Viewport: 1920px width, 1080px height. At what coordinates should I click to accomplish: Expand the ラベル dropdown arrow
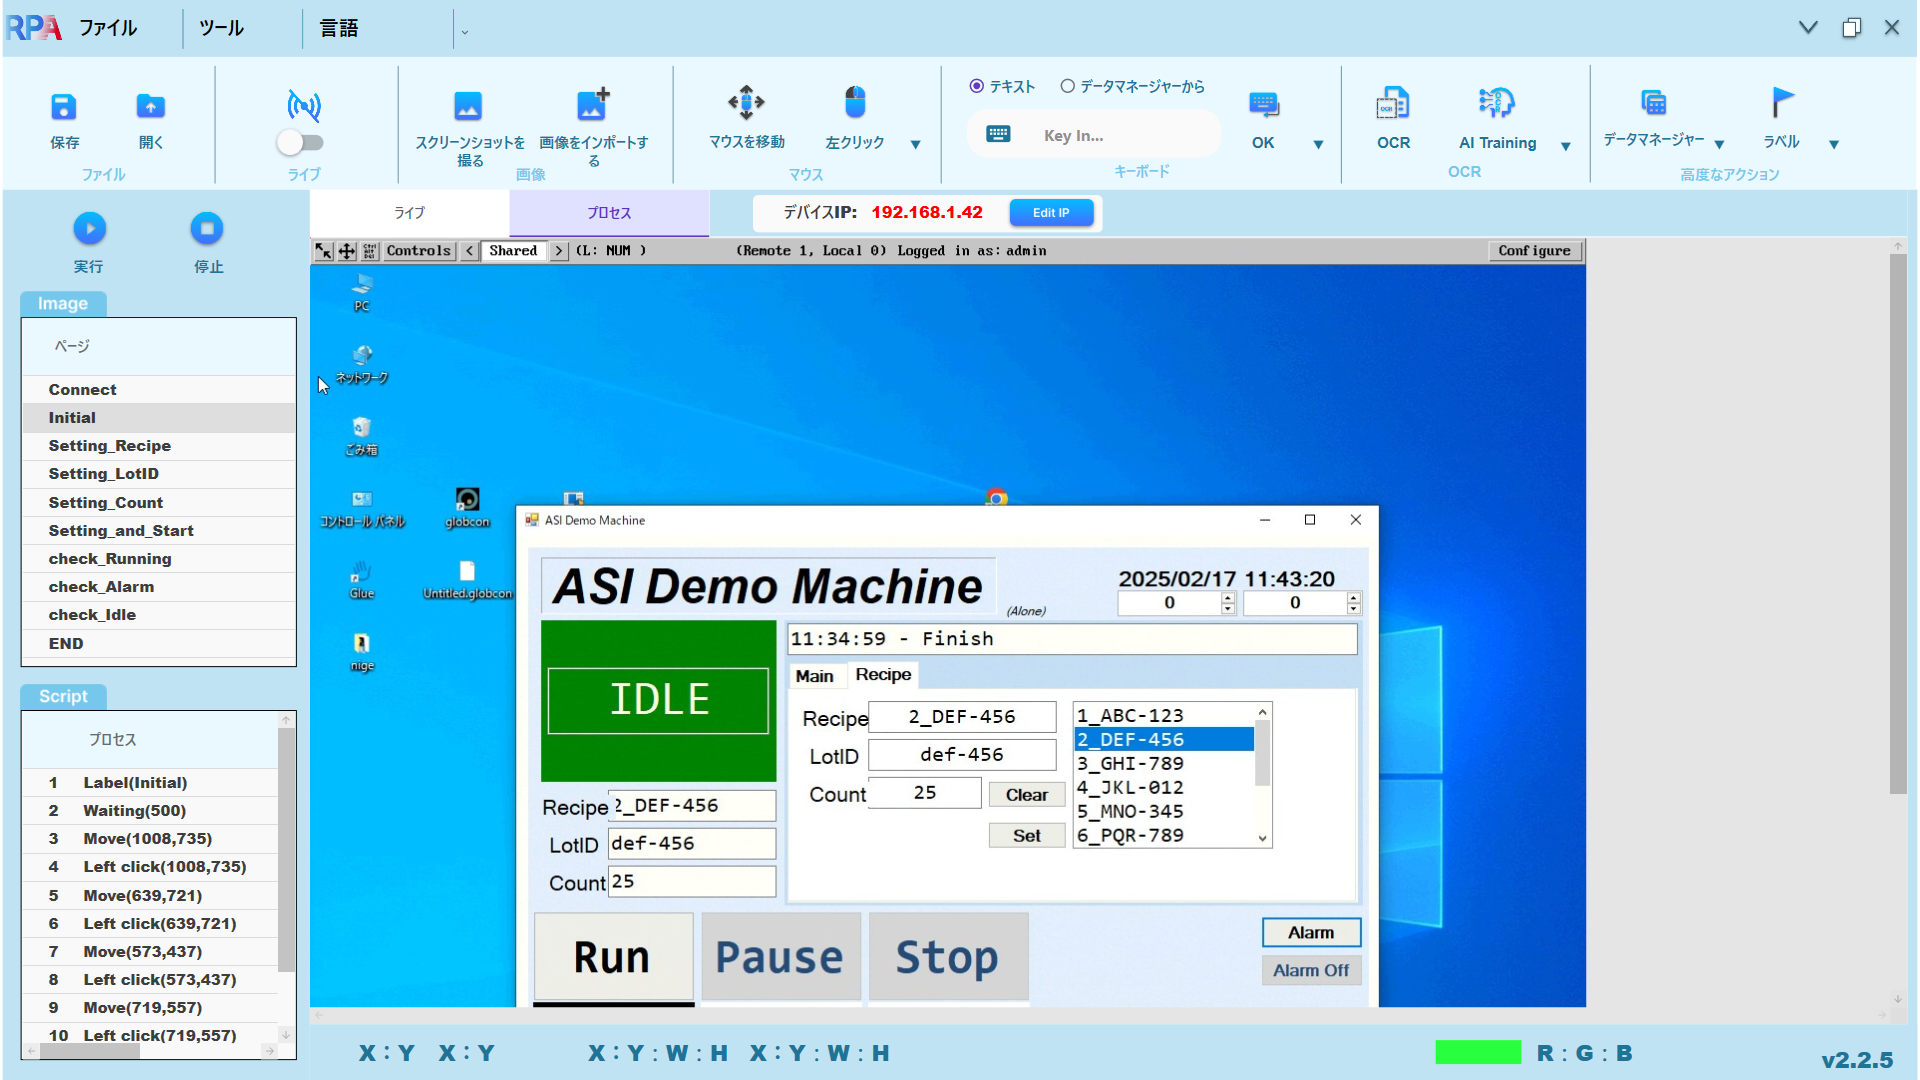click(x=1834, y=144)
